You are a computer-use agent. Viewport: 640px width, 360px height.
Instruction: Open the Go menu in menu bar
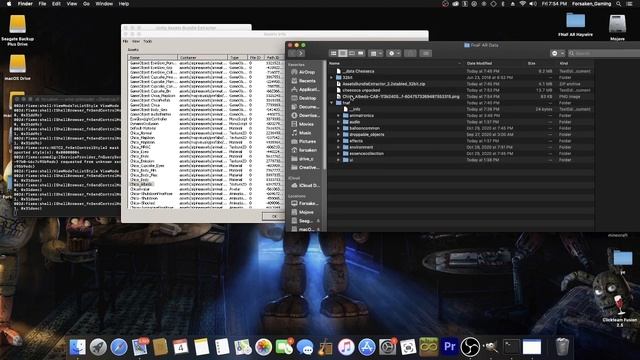click(86, 4)
